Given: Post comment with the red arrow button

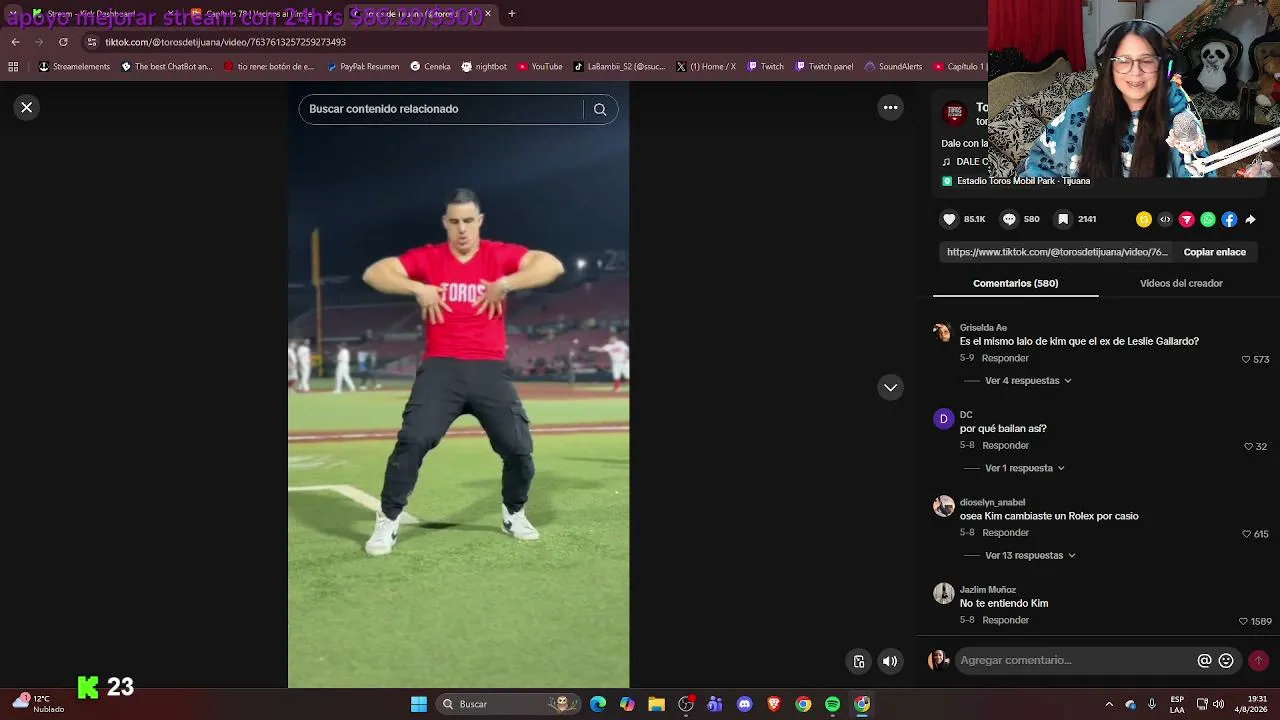Looking at the screenshot, I should (1259, 660).
